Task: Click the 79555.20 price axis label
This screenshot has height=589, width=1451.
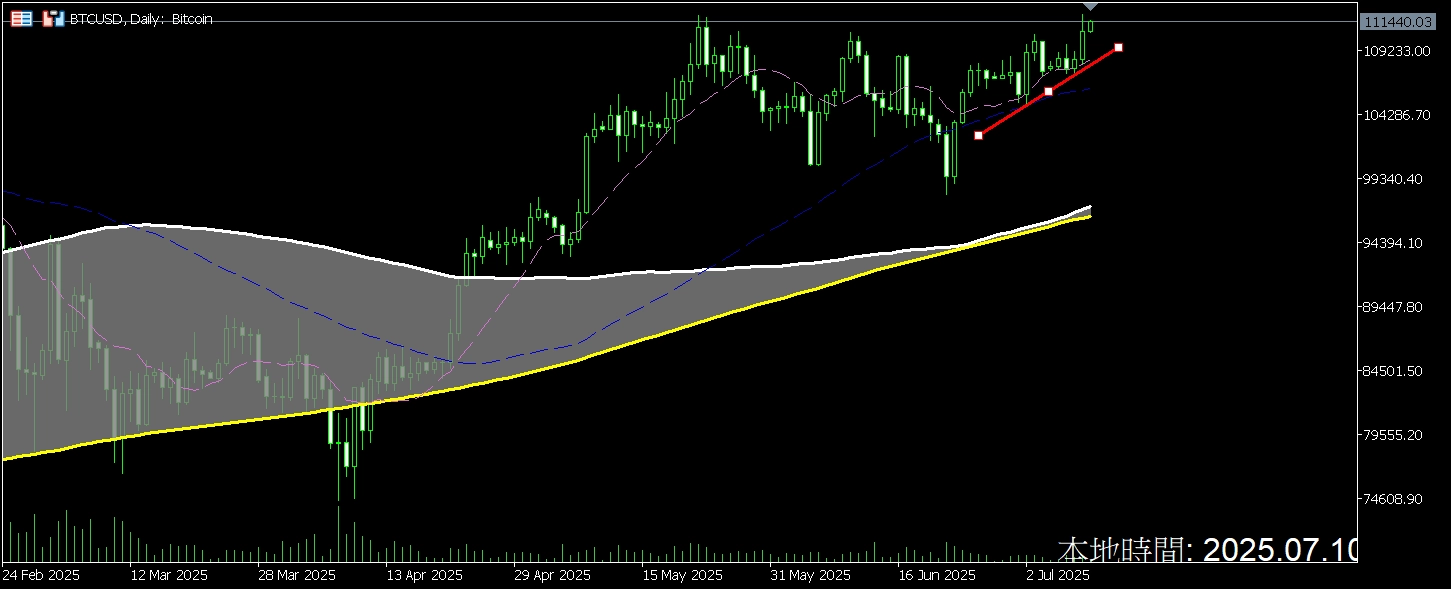Action: click(1392, 435)
